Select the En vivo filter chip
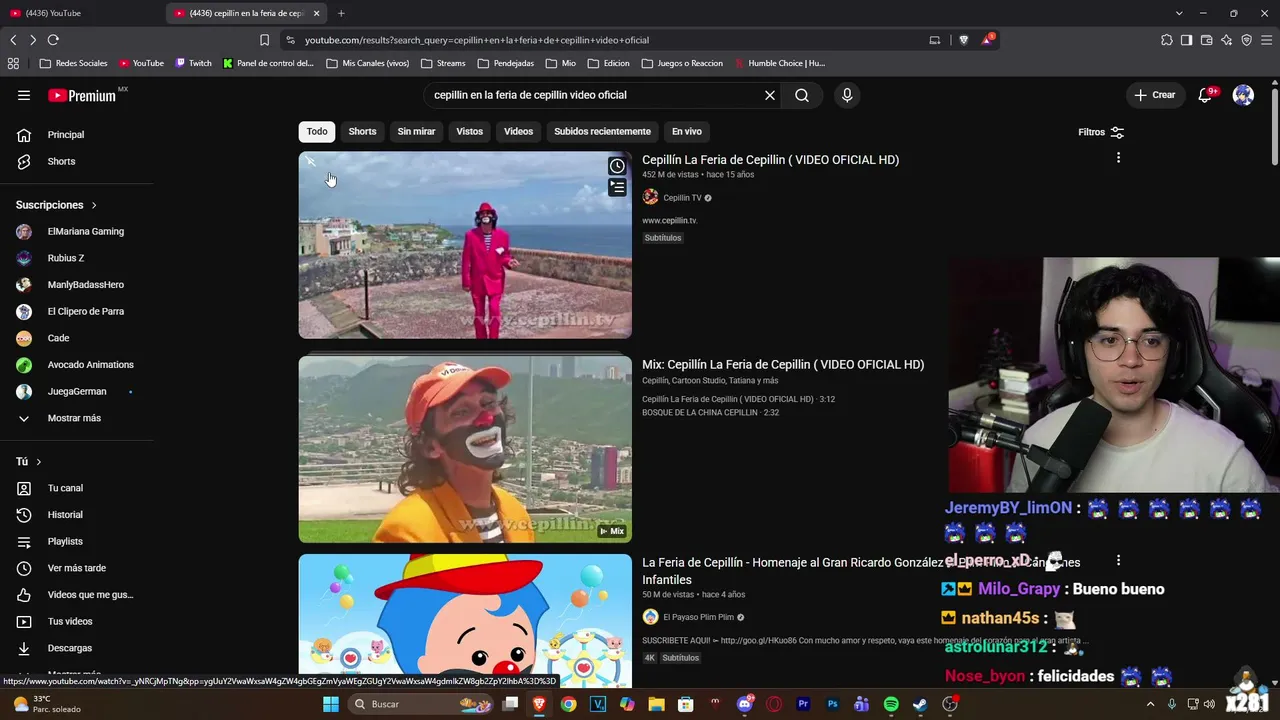Viewport: 1280px width, 720px height. pyautogui.click(x=686, y=132)
